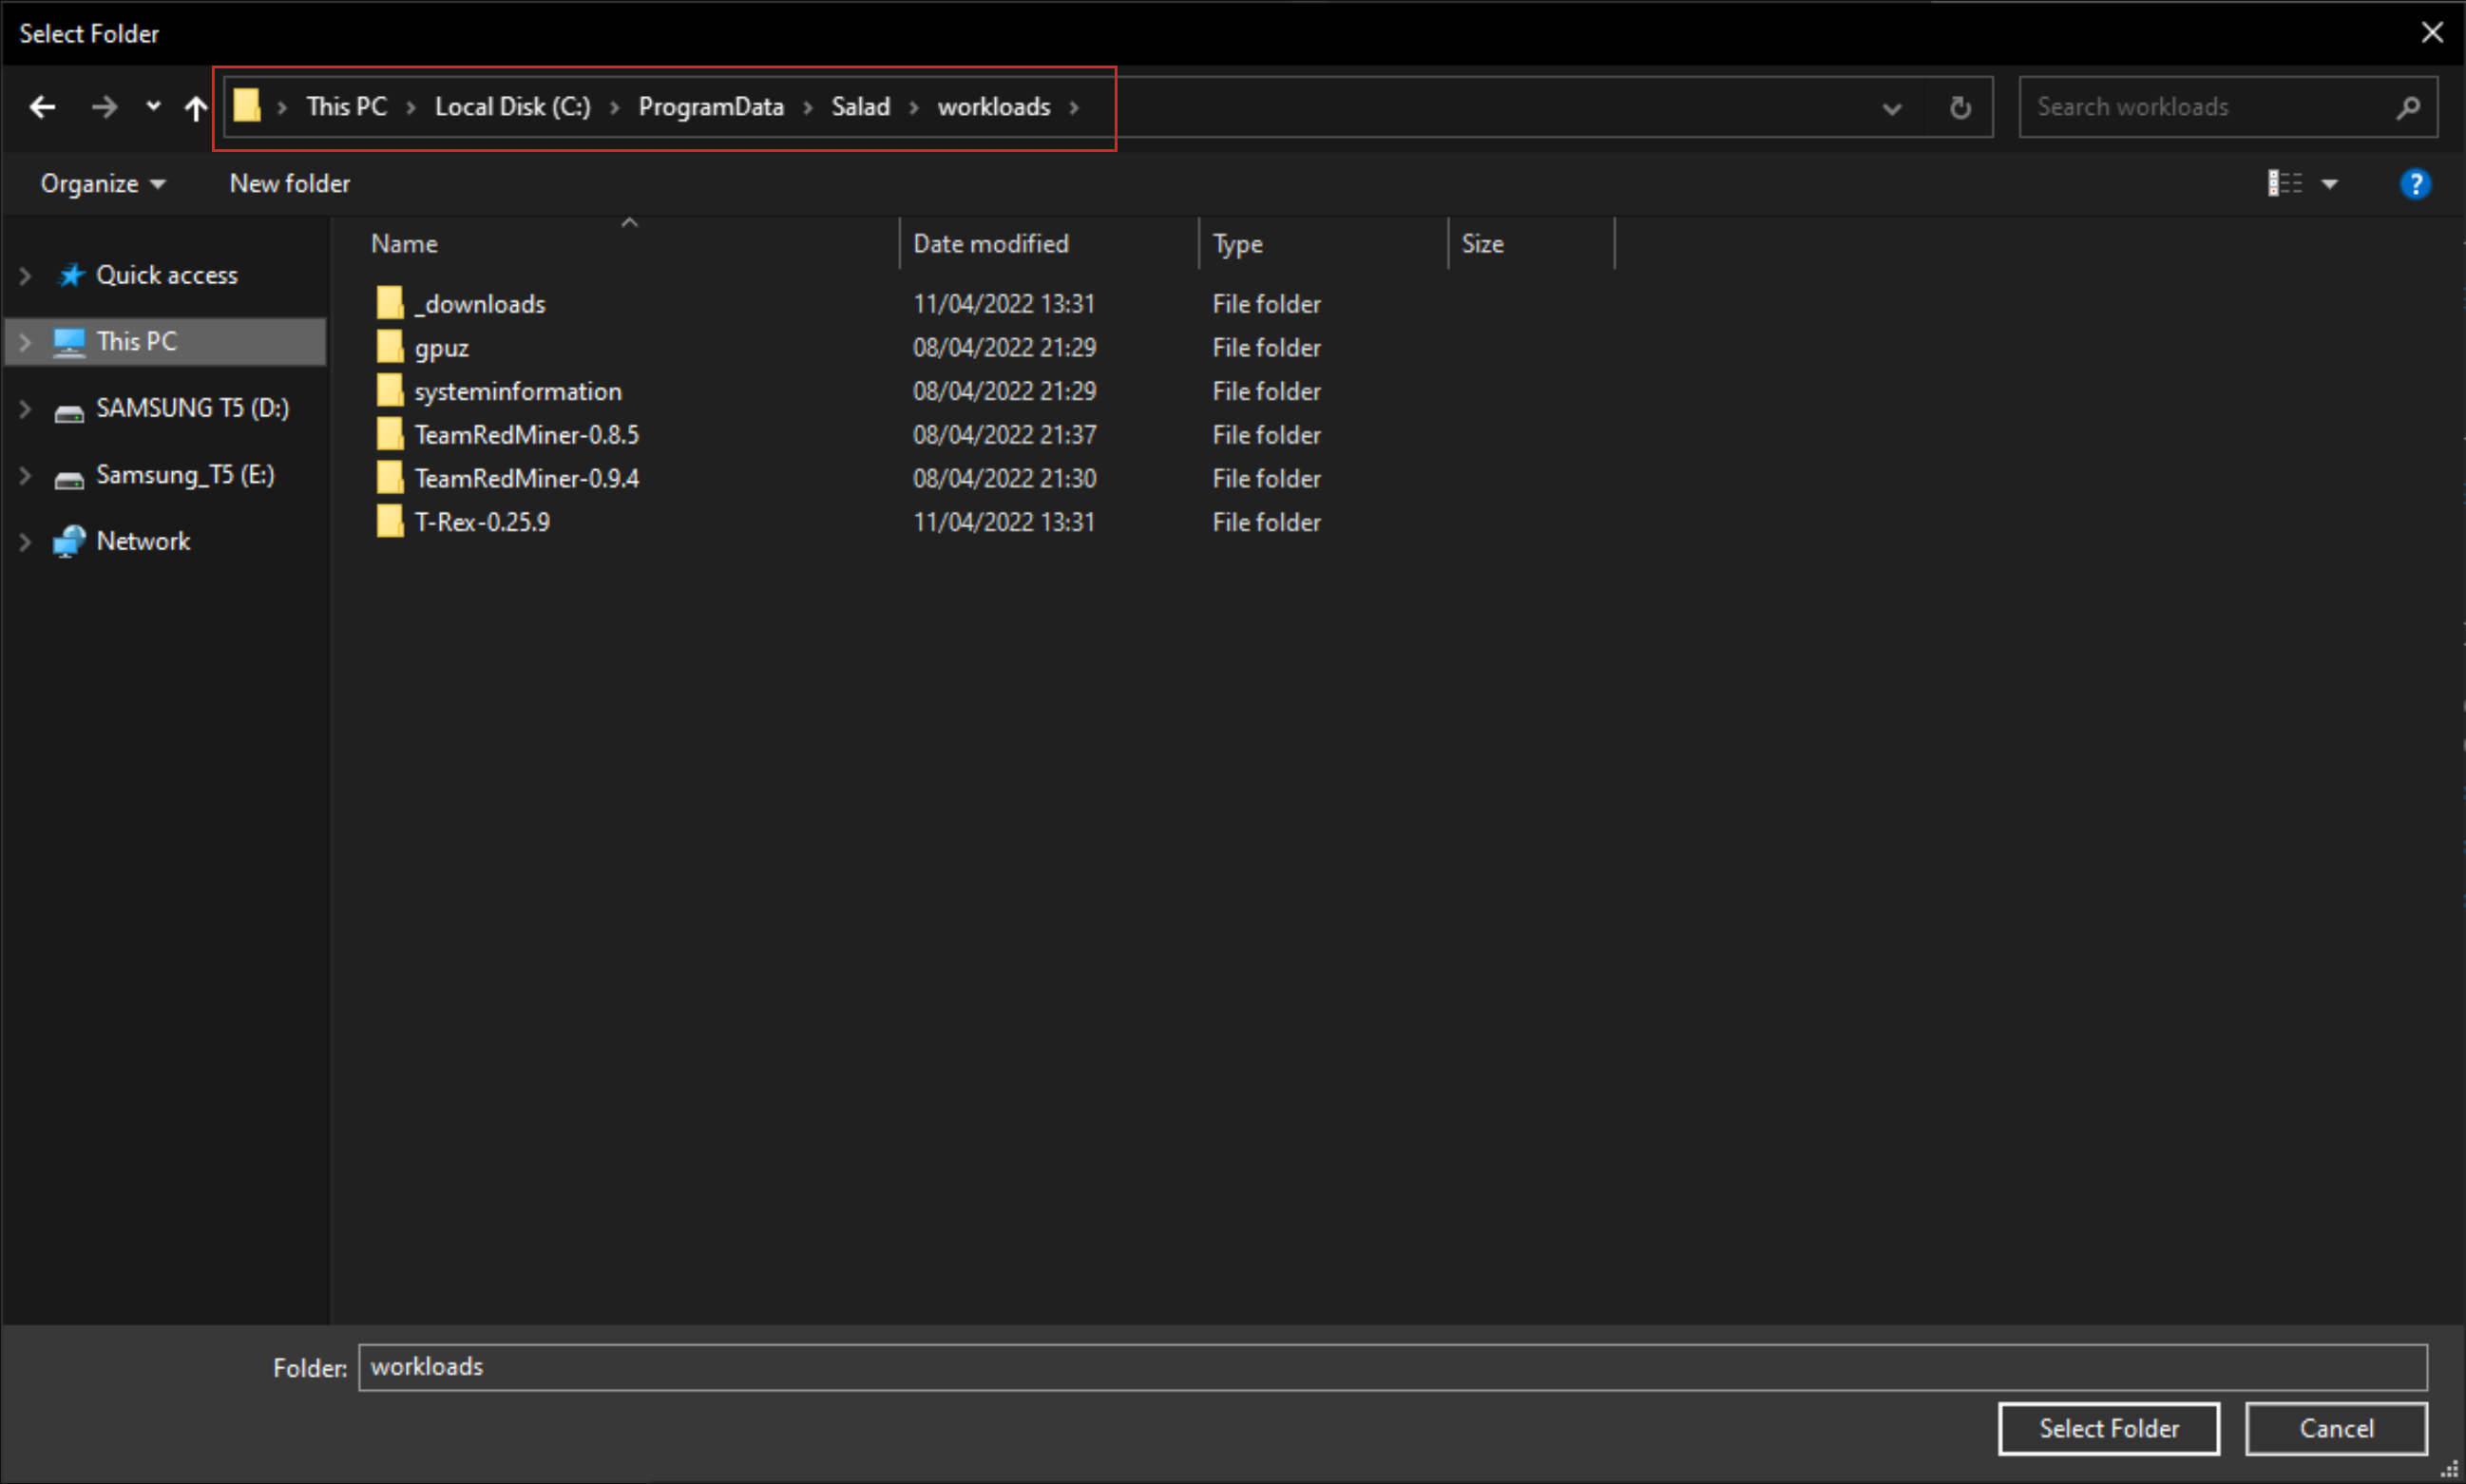Viewport: 2466px width, 1484px height.
Task: Select 'Local Disk (C:)' breadcrumb
Action: coord(512,106)
